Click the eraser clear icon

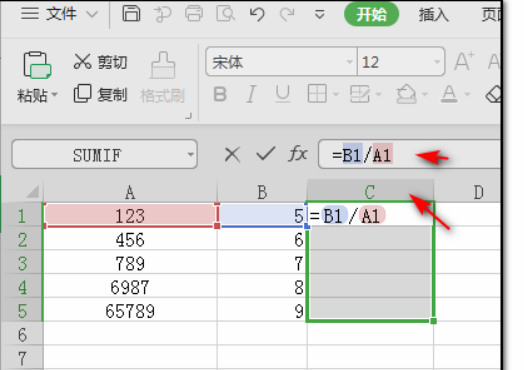pyautogui.click(x=493, y=94)
